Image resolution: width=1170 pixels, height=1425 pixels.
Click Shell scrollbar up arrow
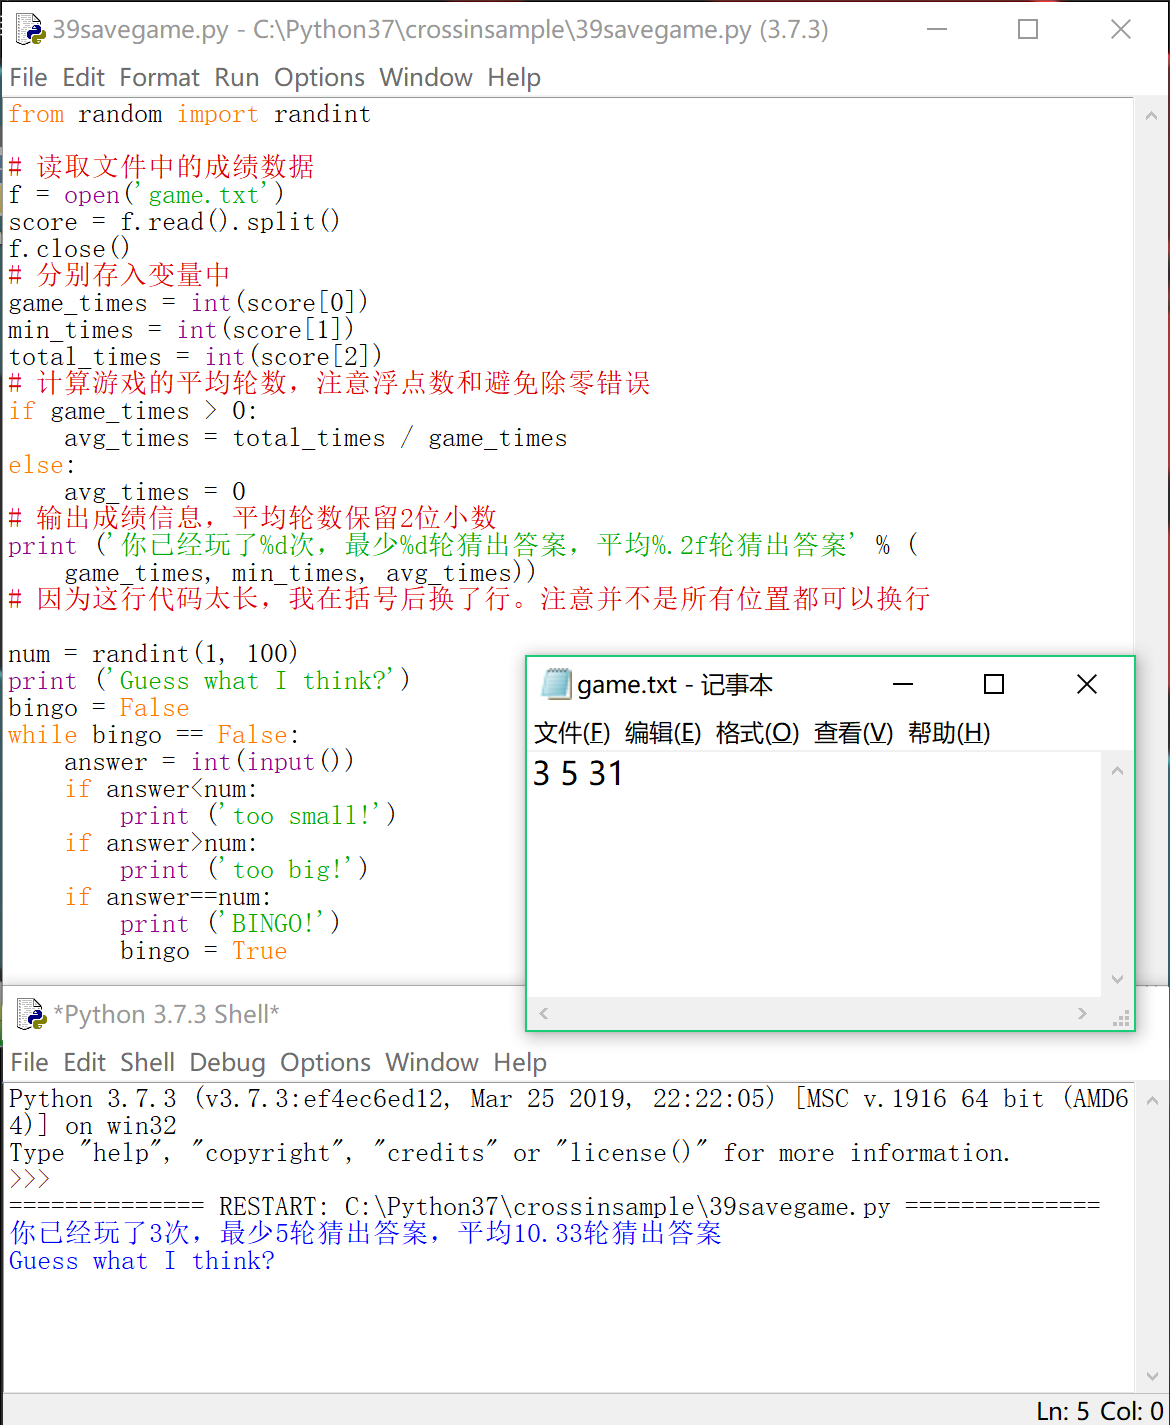point(1151,1101)
